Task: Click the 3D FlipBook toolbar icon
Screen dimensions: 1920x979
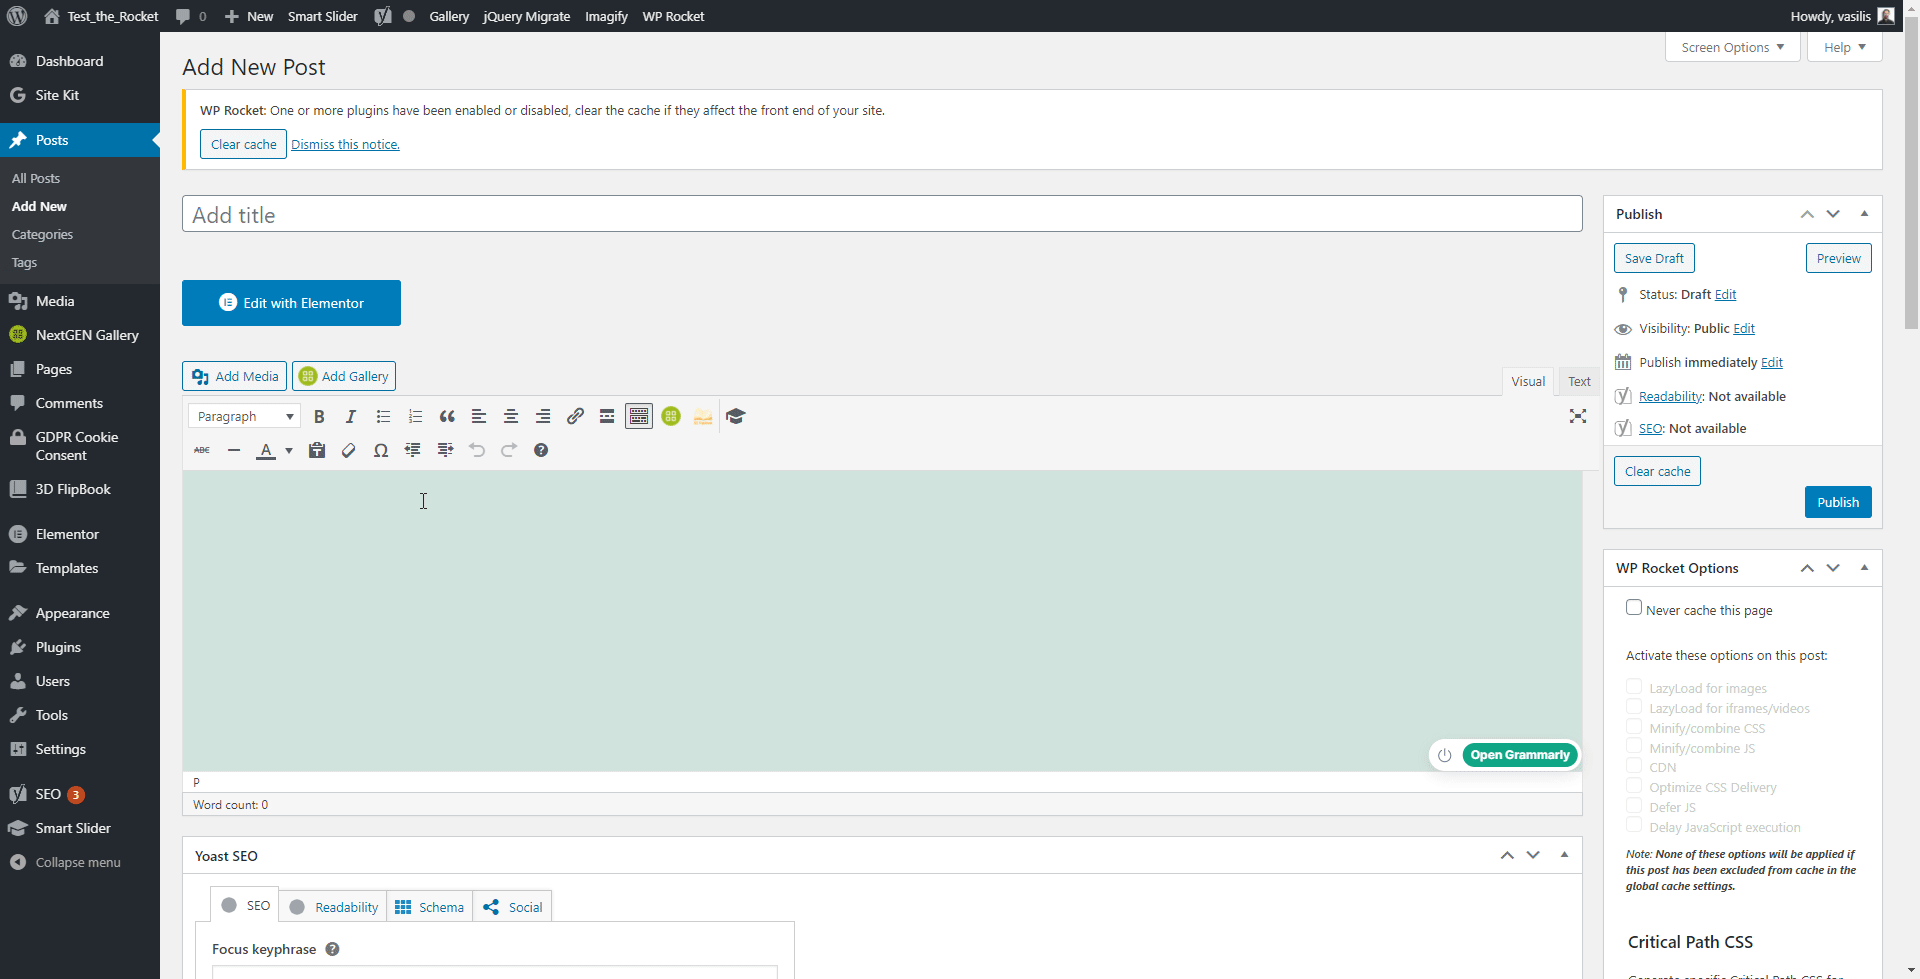Action: point(703,417)
